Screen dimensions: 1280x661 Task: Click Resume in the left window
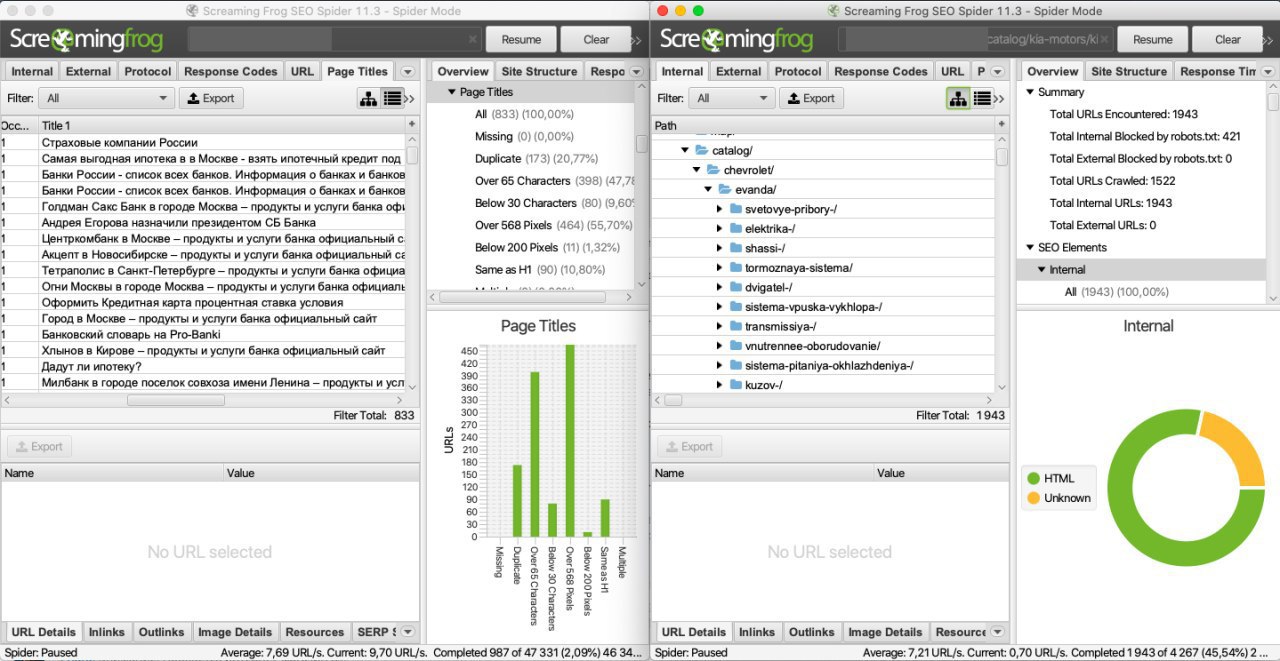[521, 40]
